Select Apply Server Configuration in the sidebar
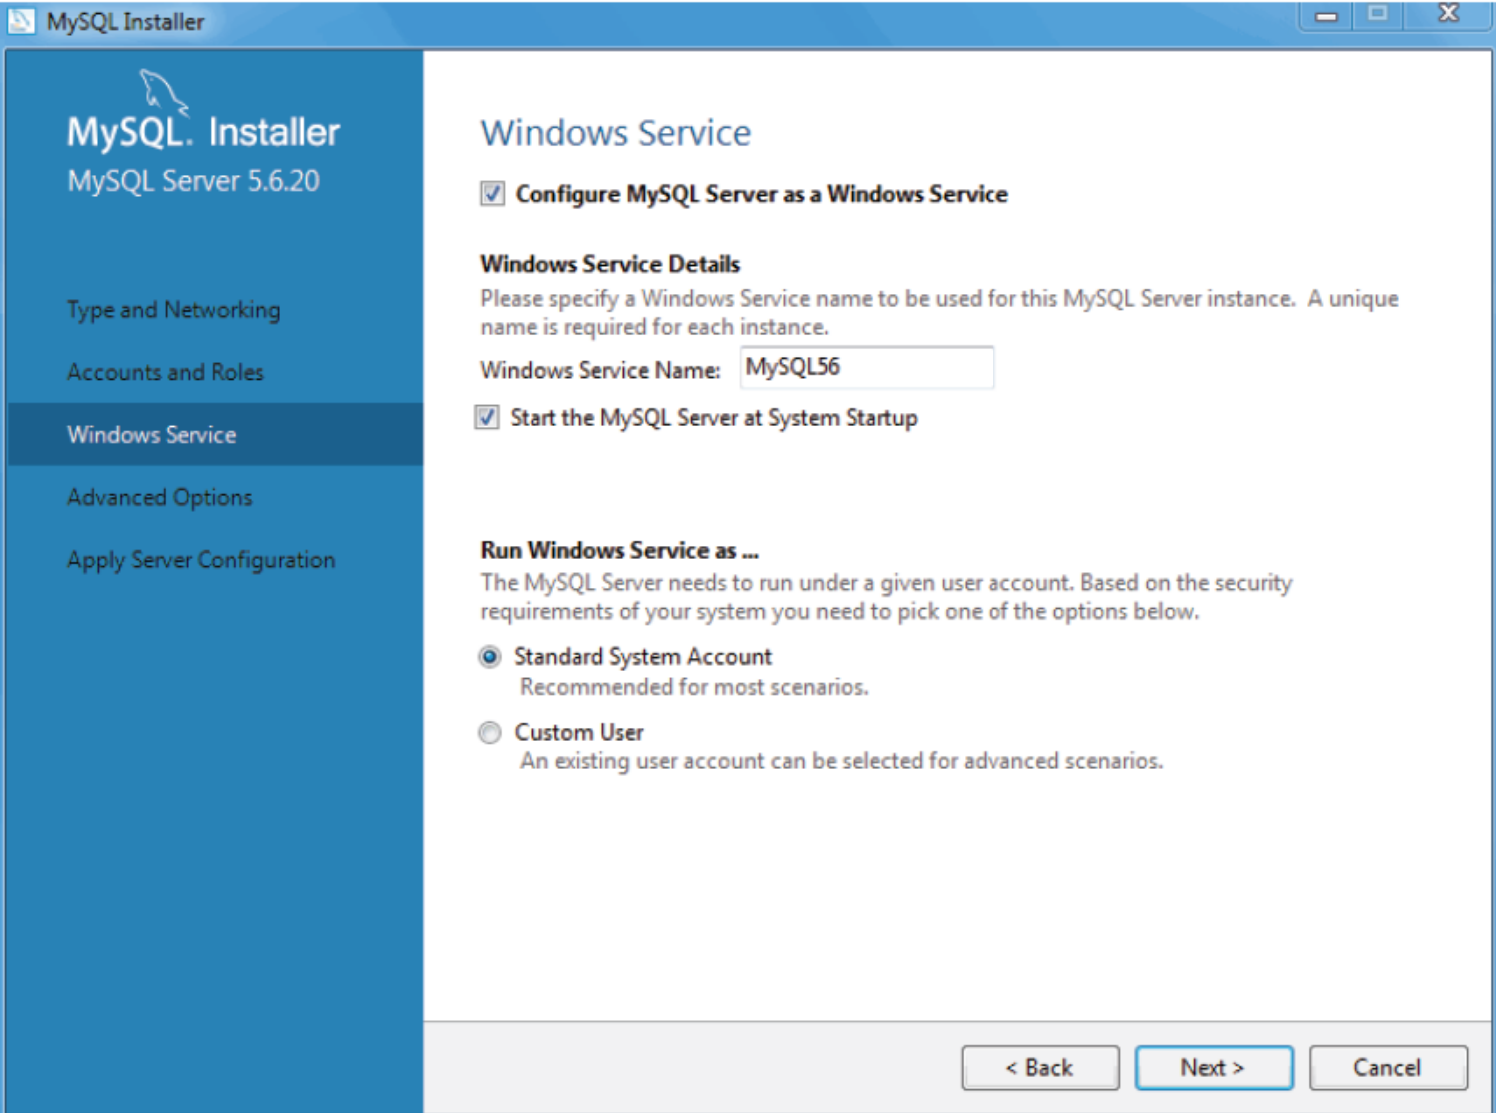 200,560
